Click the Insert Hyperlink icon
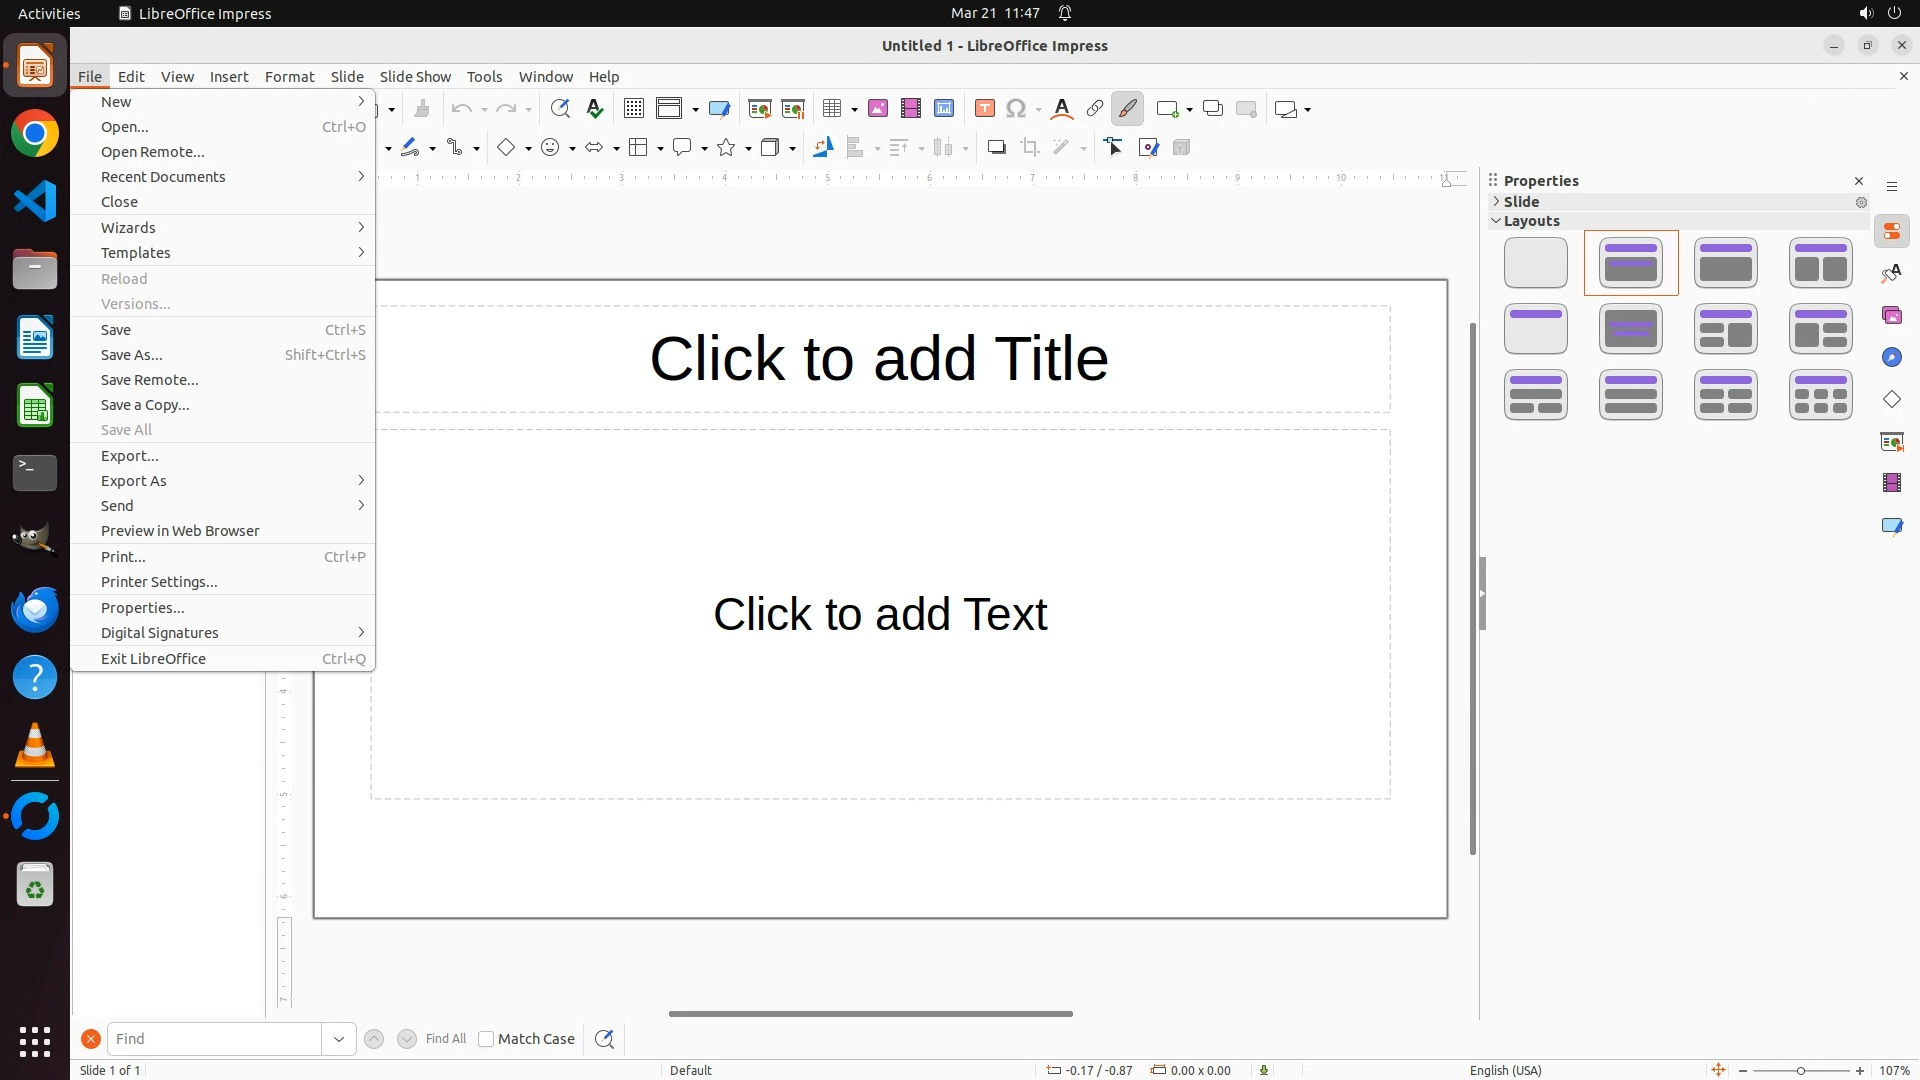This screenshot has height=1080, width=1920. [1095, 109]
